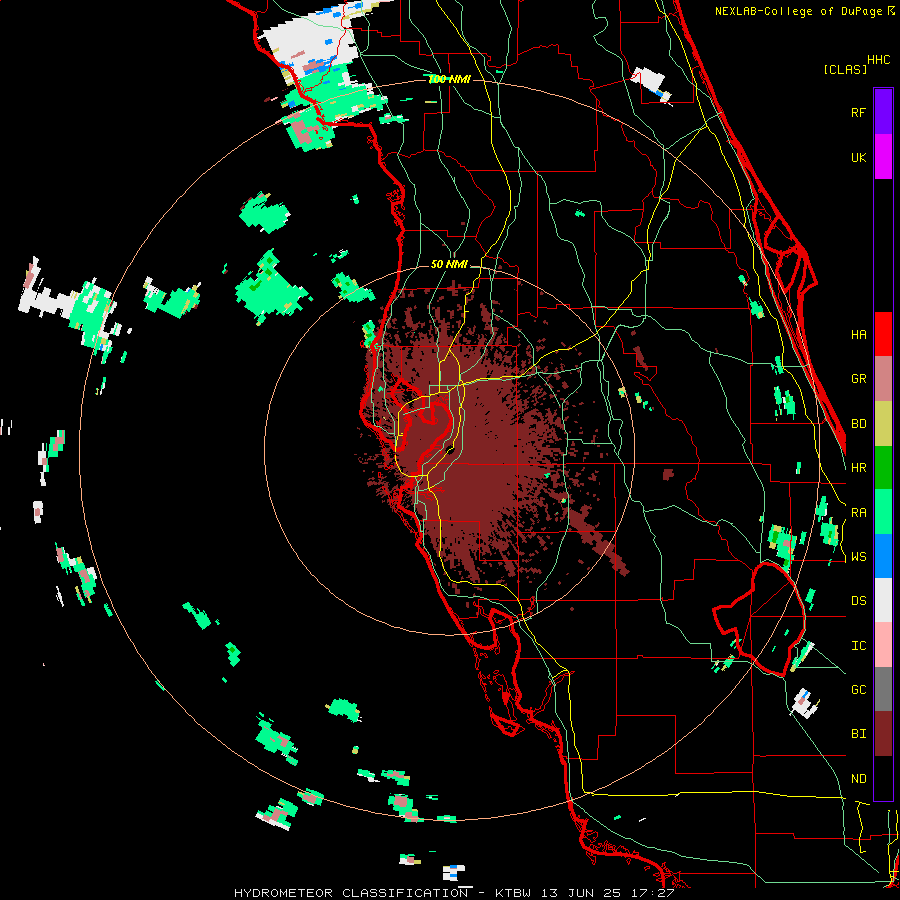Click the NEXLAB-College of DuPage credit

click(x=800, y=11)
